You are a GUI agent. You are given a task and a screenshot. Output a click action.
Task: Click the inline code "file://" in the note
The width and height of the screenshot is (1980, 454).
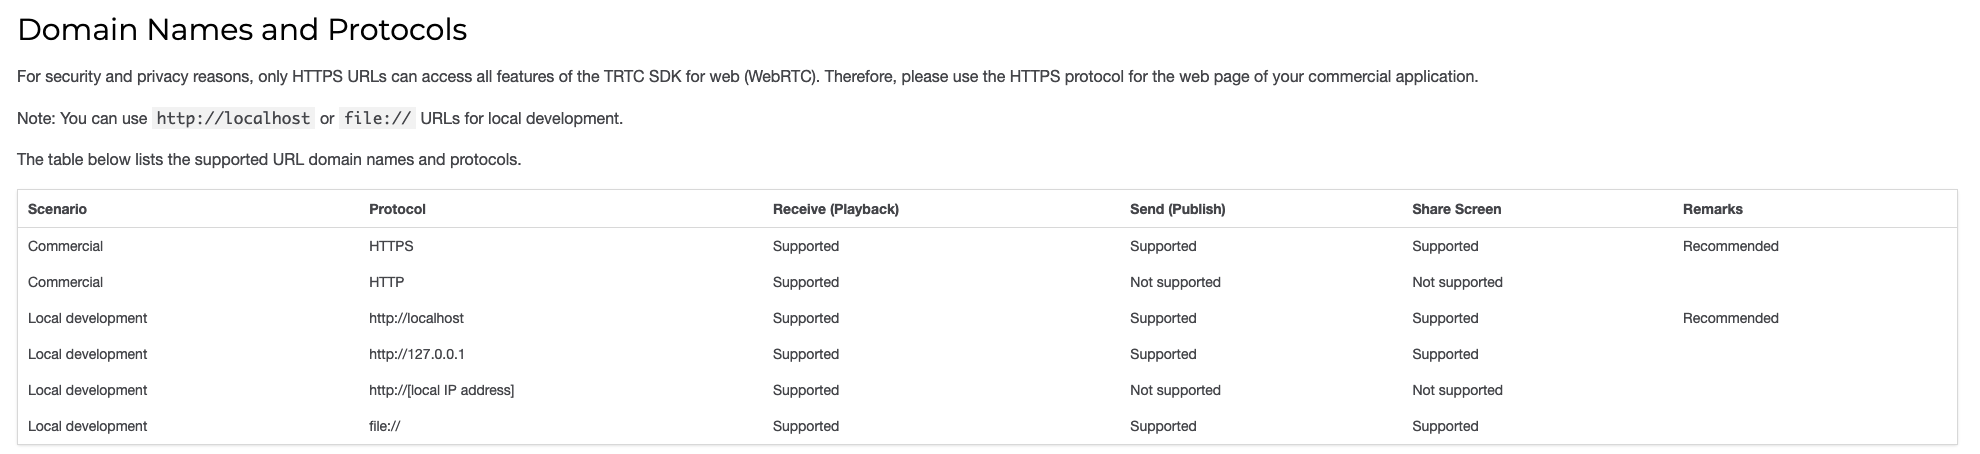tap(377, 118)
